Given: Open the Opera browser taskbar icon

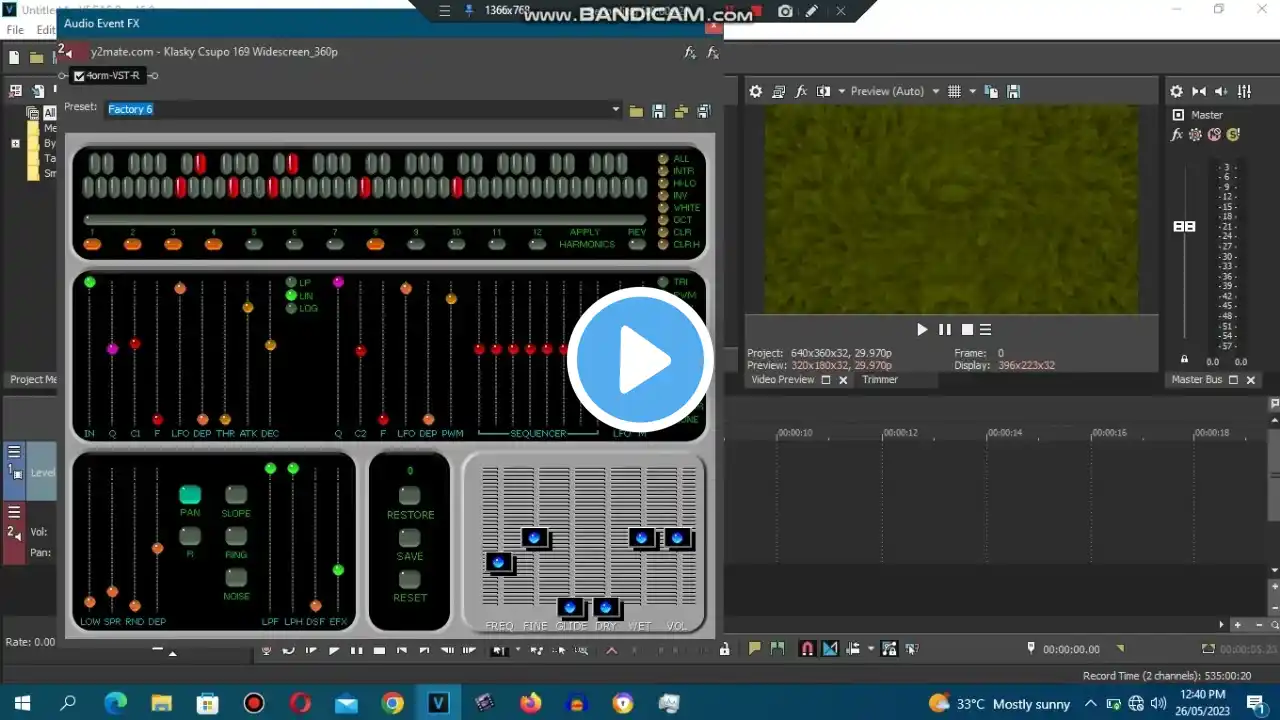Looking at the screenshot, I should point(300,703).
